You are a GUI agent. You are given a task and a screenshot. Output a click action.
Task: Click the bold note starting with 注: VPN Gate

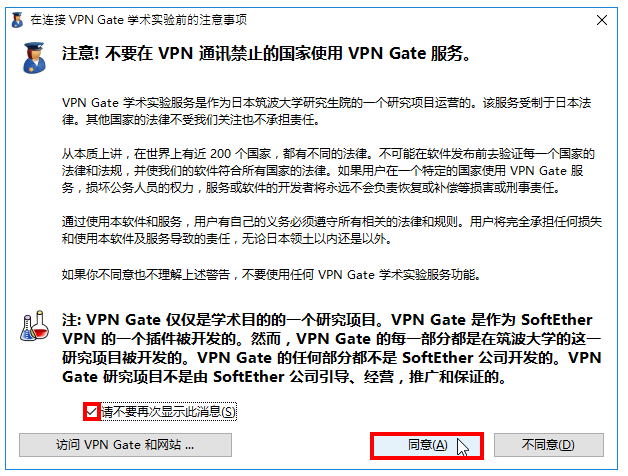(332, 348)
